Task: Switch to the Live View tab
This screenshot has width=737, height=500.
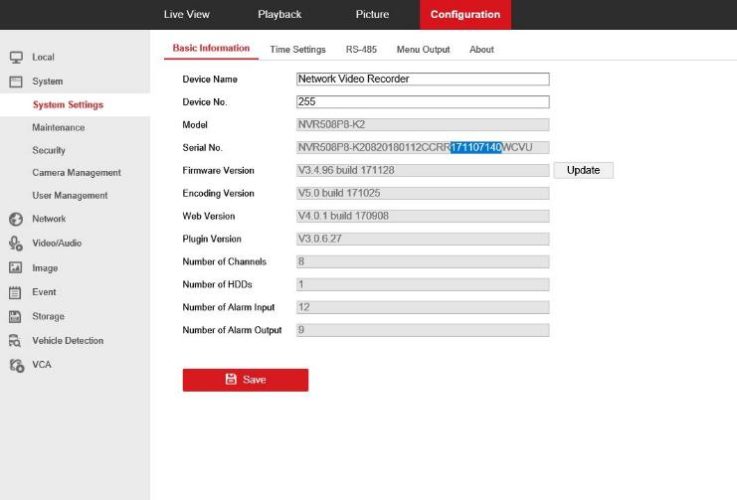Action: pyautogui.click(x=187, y=15)
